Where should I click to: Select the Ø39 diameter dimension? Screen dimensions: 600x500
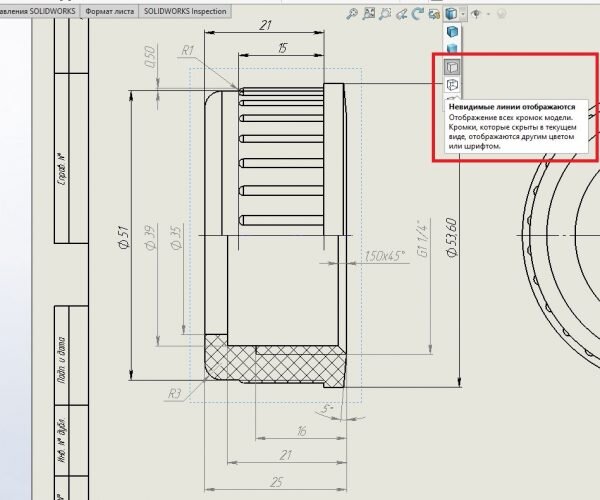[x=150, y=237]
